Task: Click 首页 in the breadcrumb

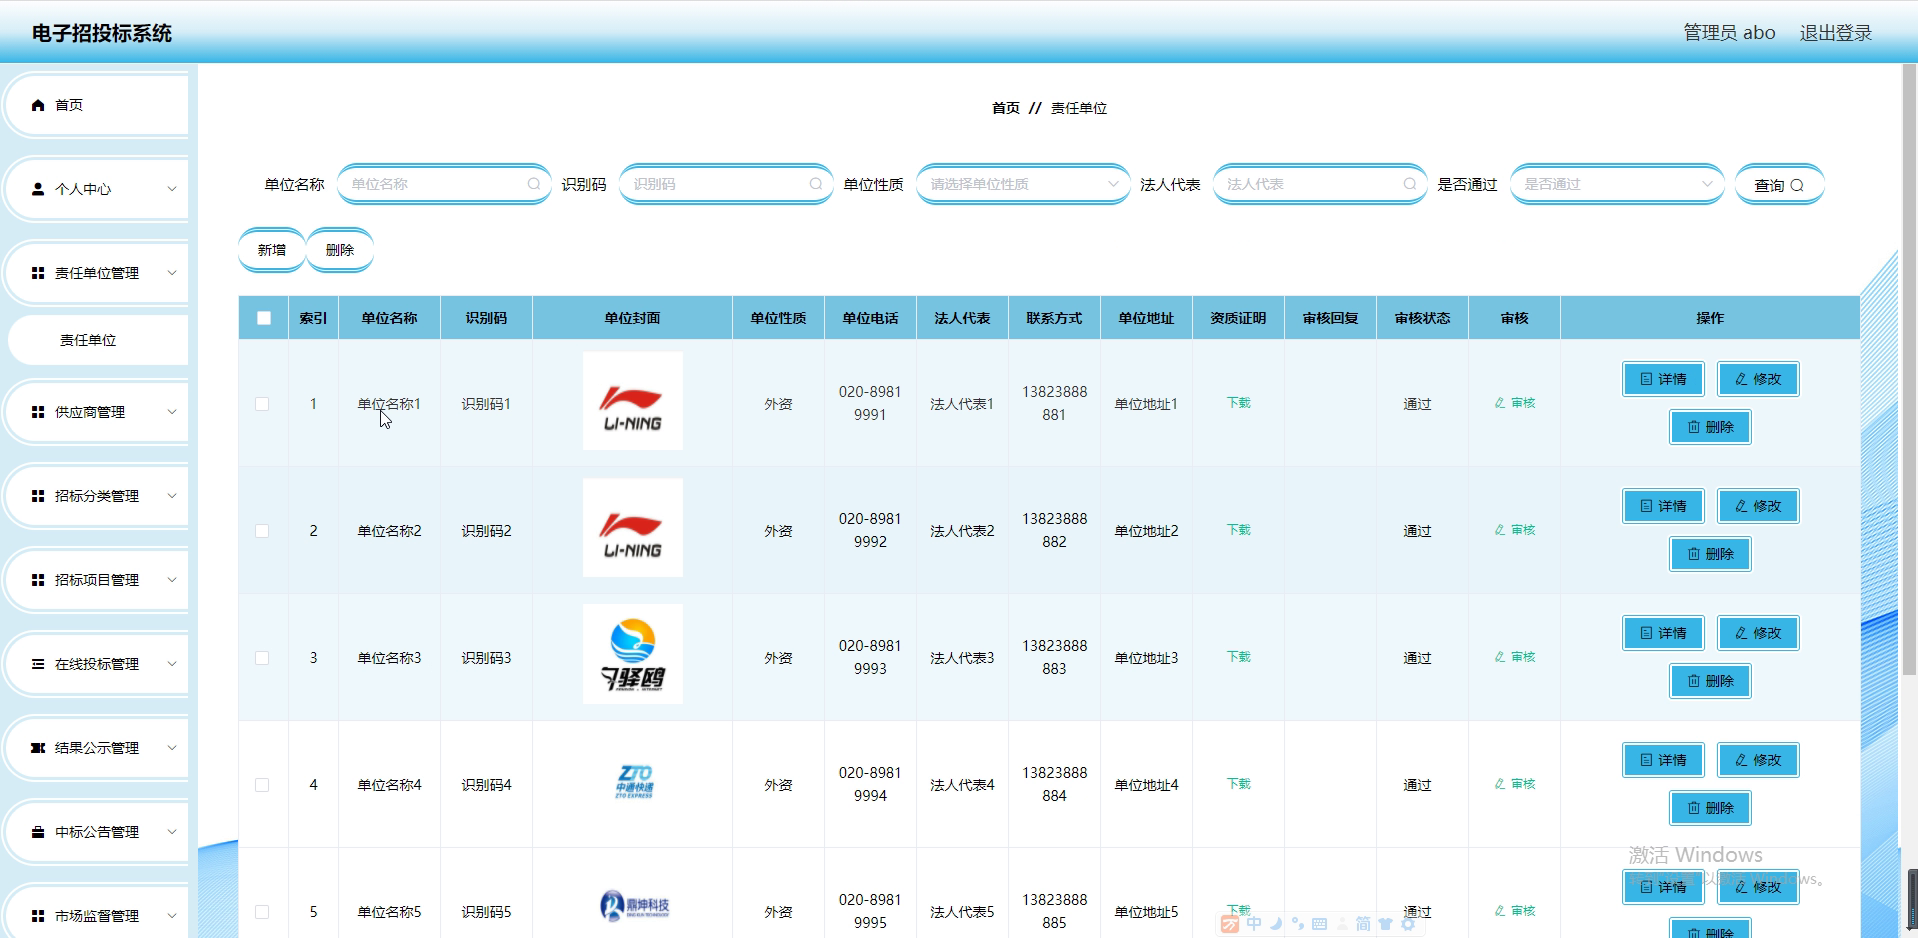Action: 1006,108
